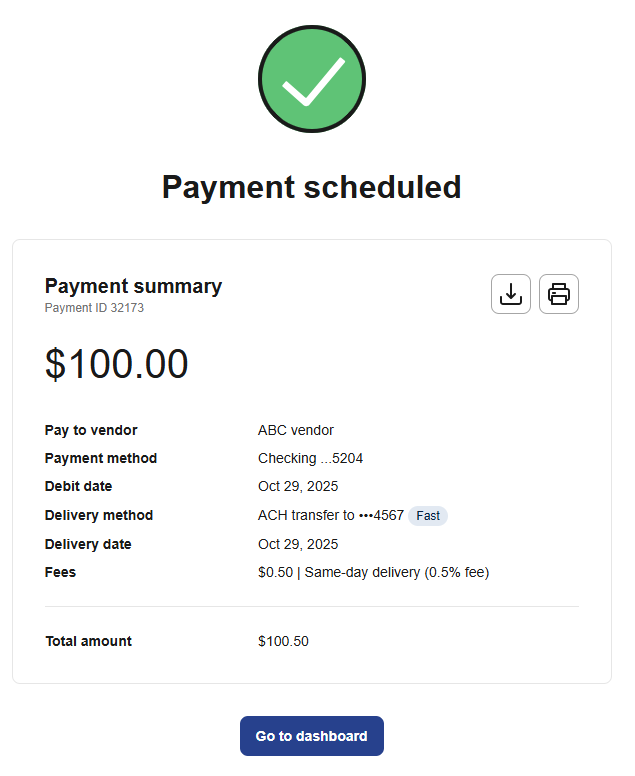Click the ABC vendor name

(296, 430)
